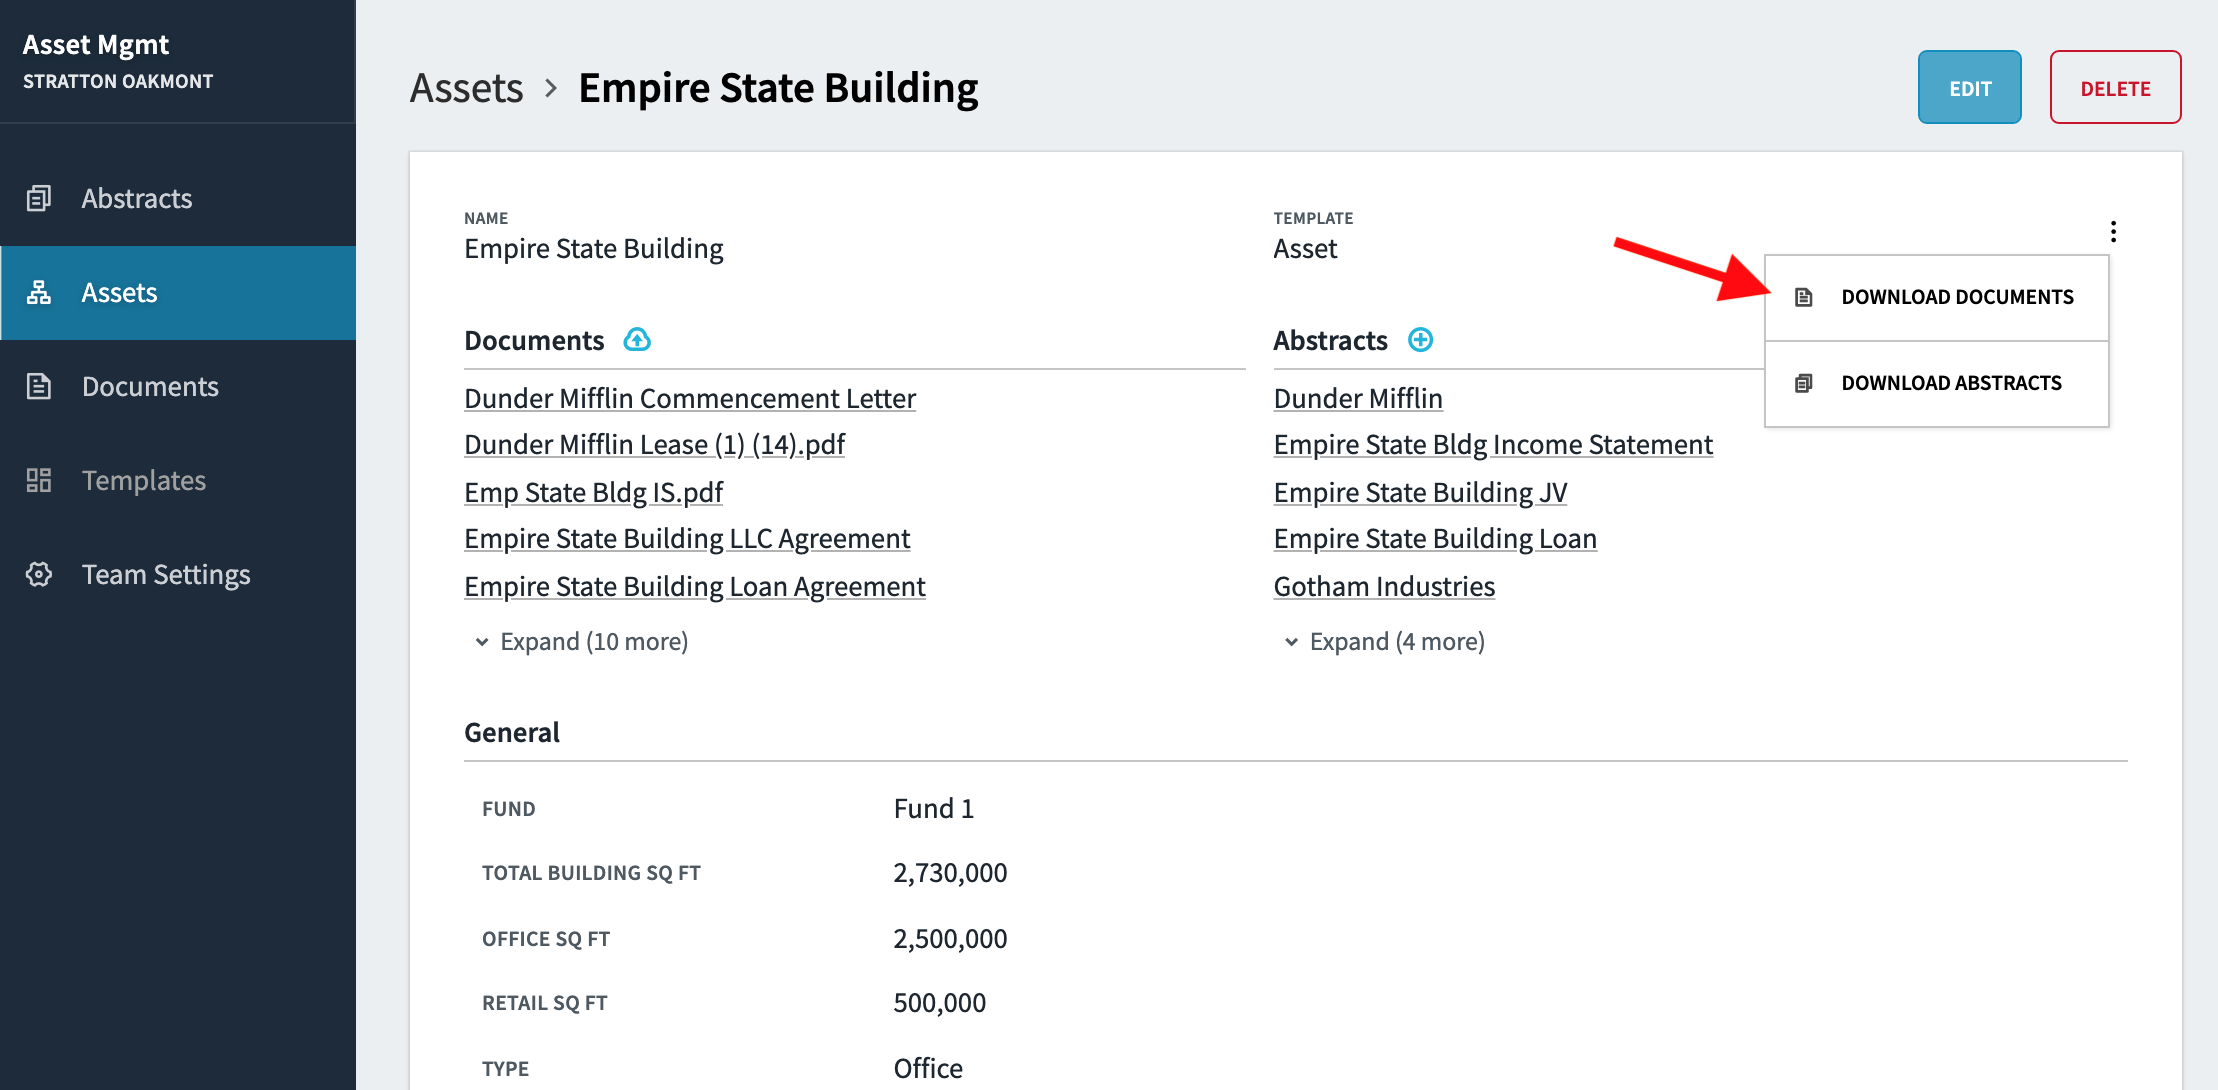
Task: Open Empire State Building Loan Agreement
Action: pyautogui.click(x=695, y=586)
